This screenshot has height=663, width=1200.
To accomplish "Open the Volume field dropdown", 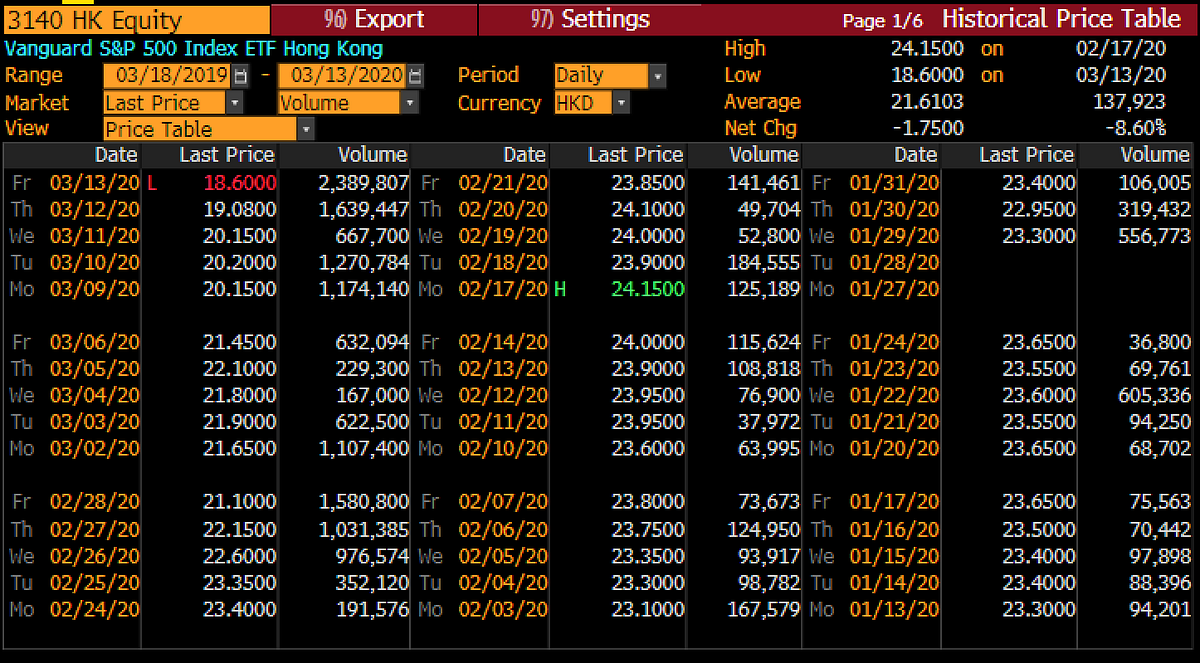I will (x=410, y=103).
